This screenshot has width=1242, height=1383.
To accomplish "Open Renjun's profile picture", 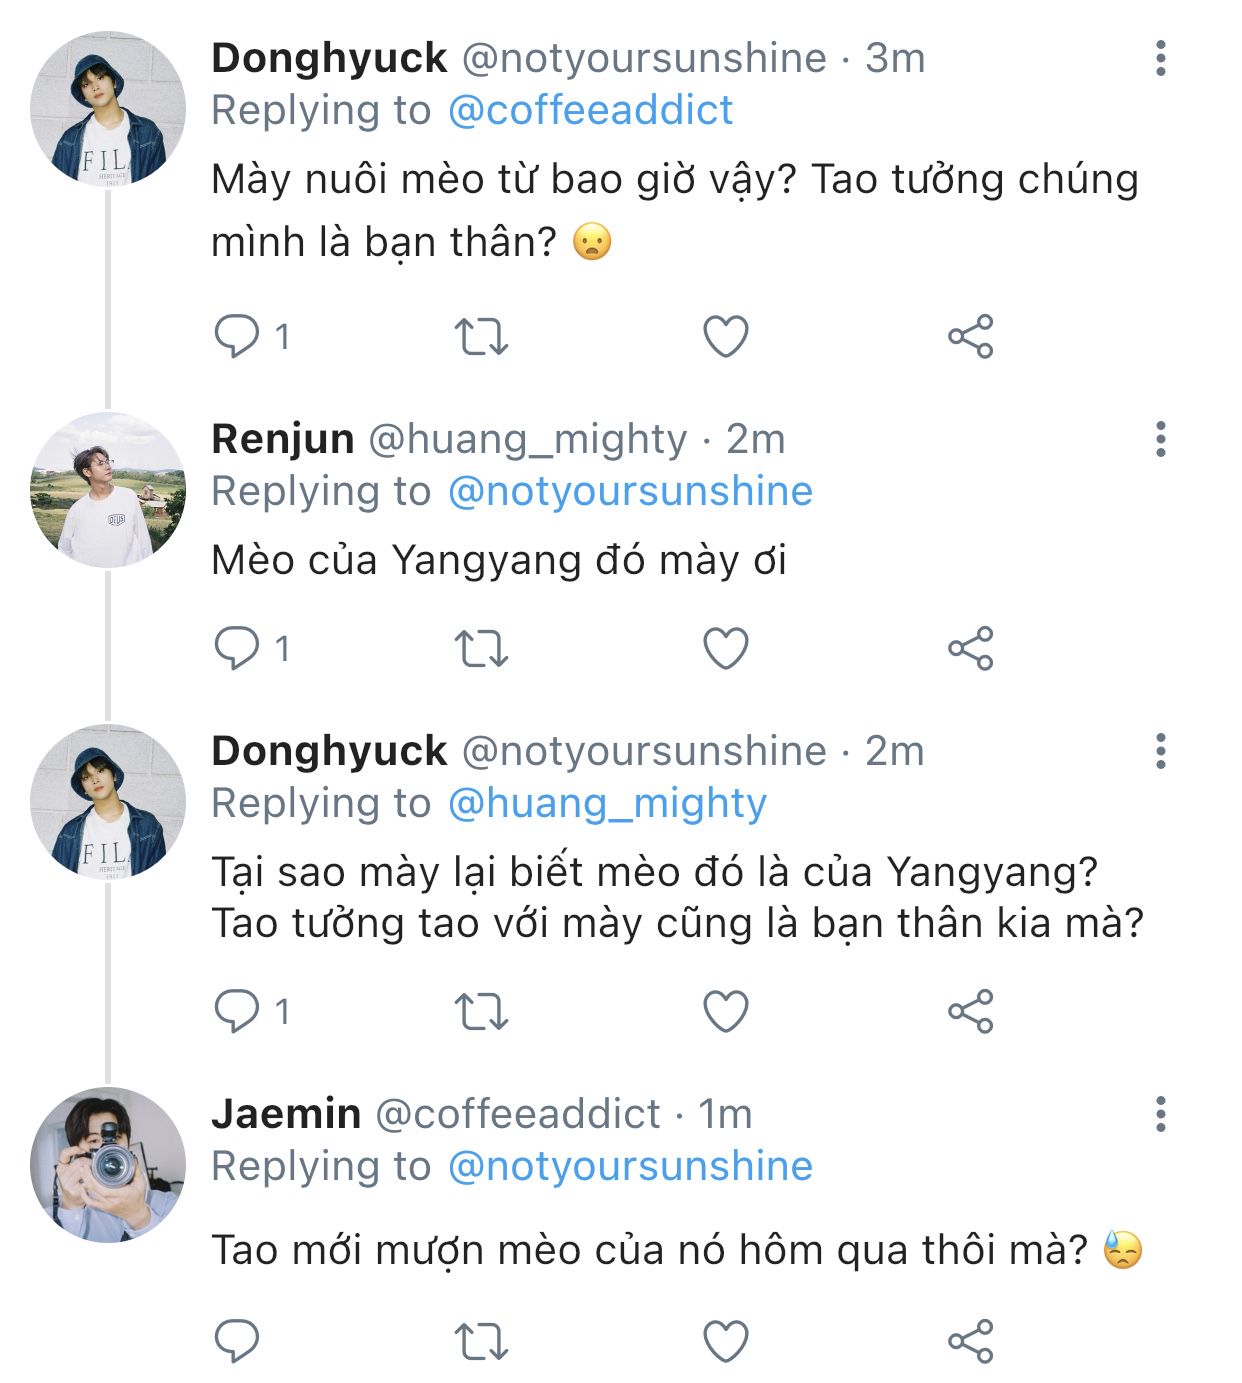I will [x=108, y=490].
